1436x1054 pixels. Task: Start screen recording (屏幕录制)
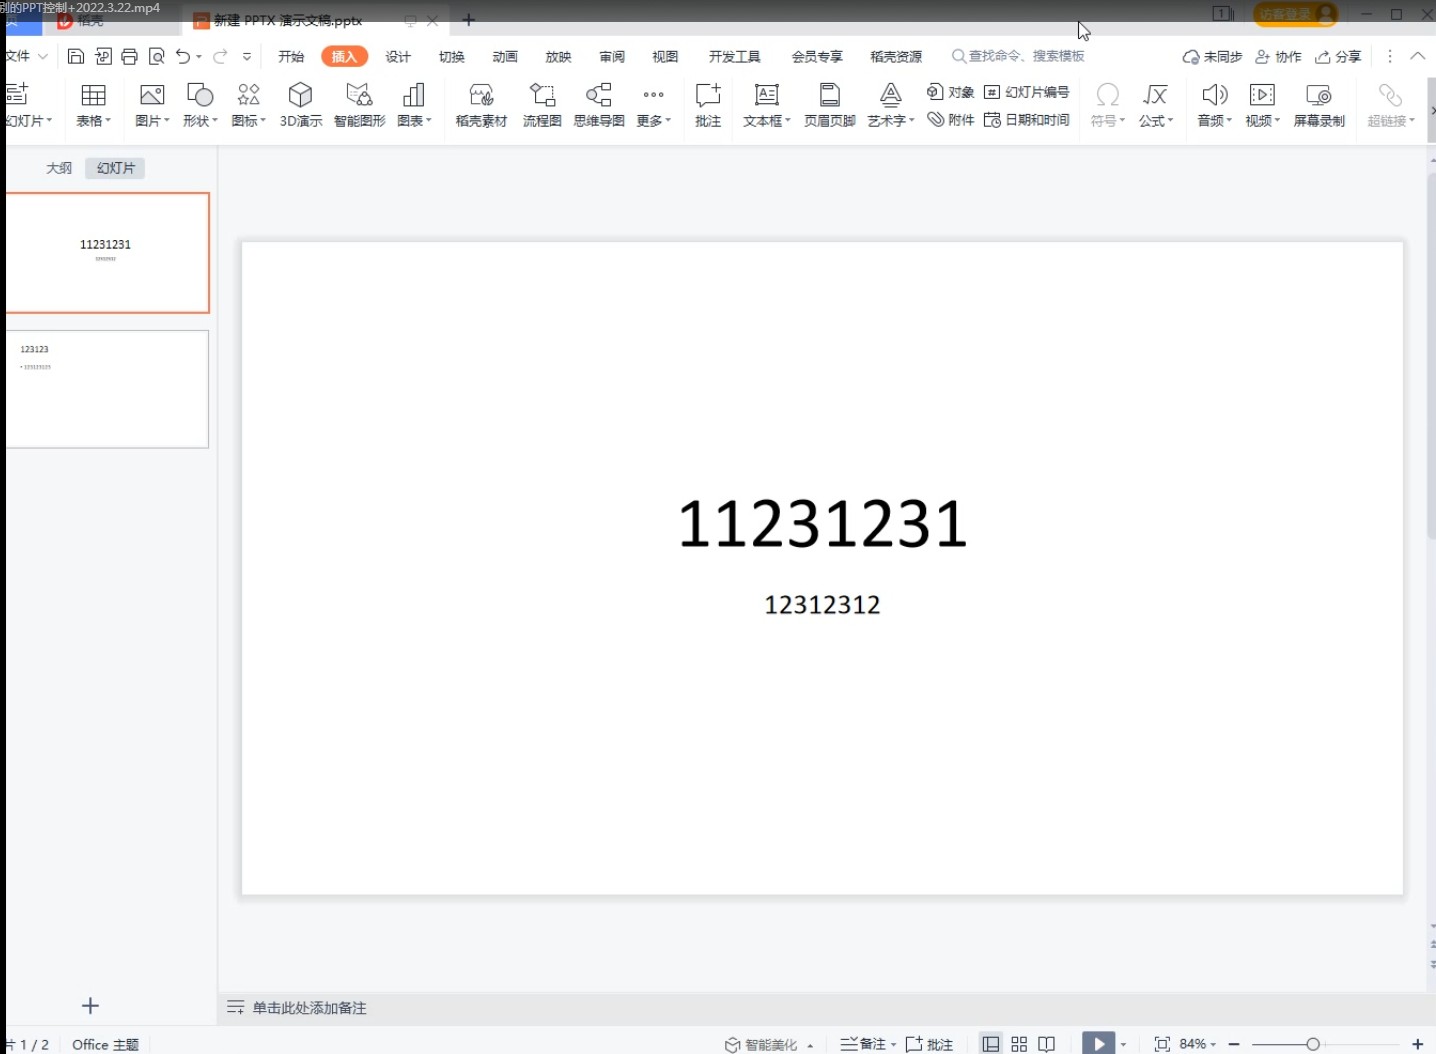[x=1319, y=105]
